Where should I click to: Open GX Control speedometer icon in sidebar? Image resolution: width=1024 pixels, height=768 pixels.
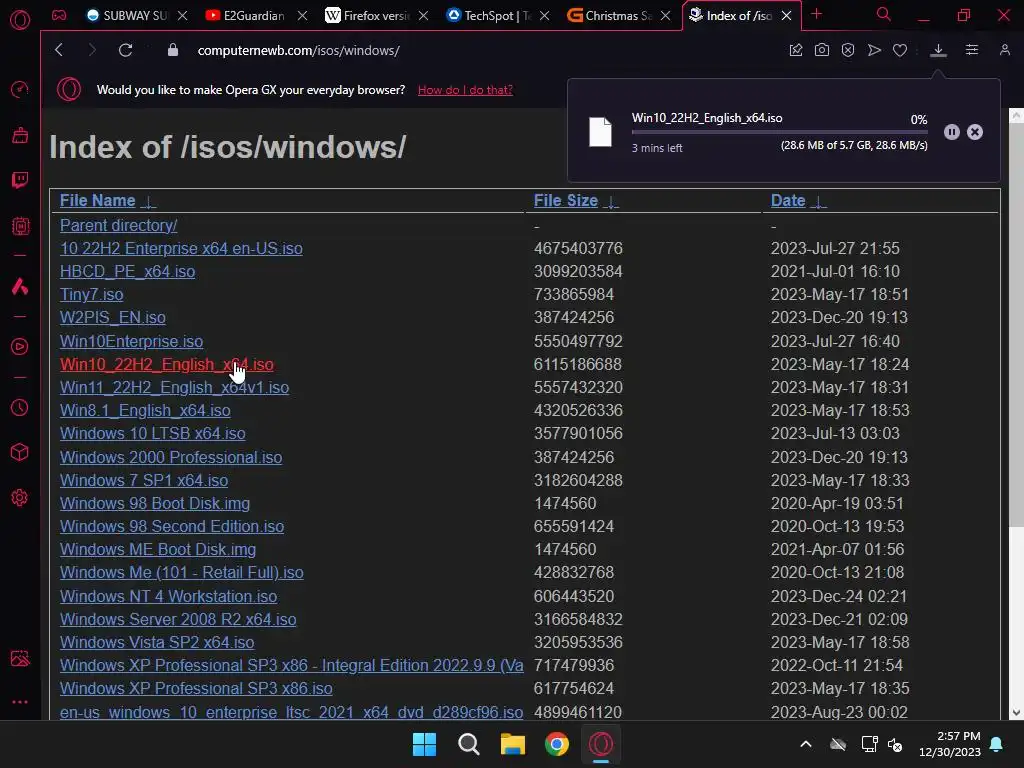click(x=20, y=89)
